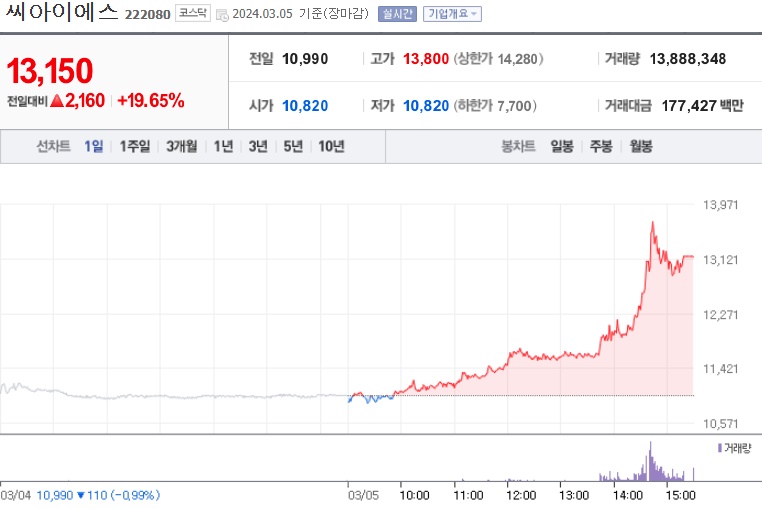Switch chart to 3개월 period
Image resolution: width=762 pixels, height=509 pixels.
pyautogui.click(x=182, y=146)
